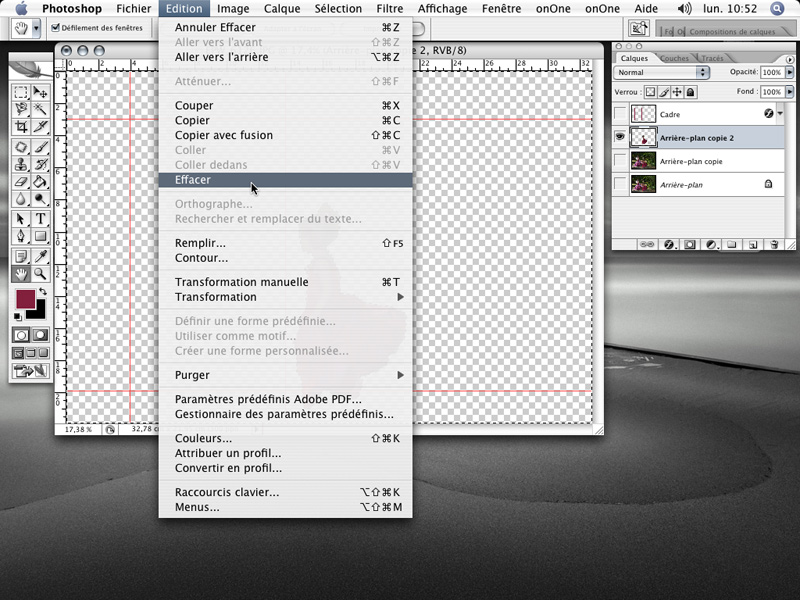Switch to the Tracés tab

[712, 58]
